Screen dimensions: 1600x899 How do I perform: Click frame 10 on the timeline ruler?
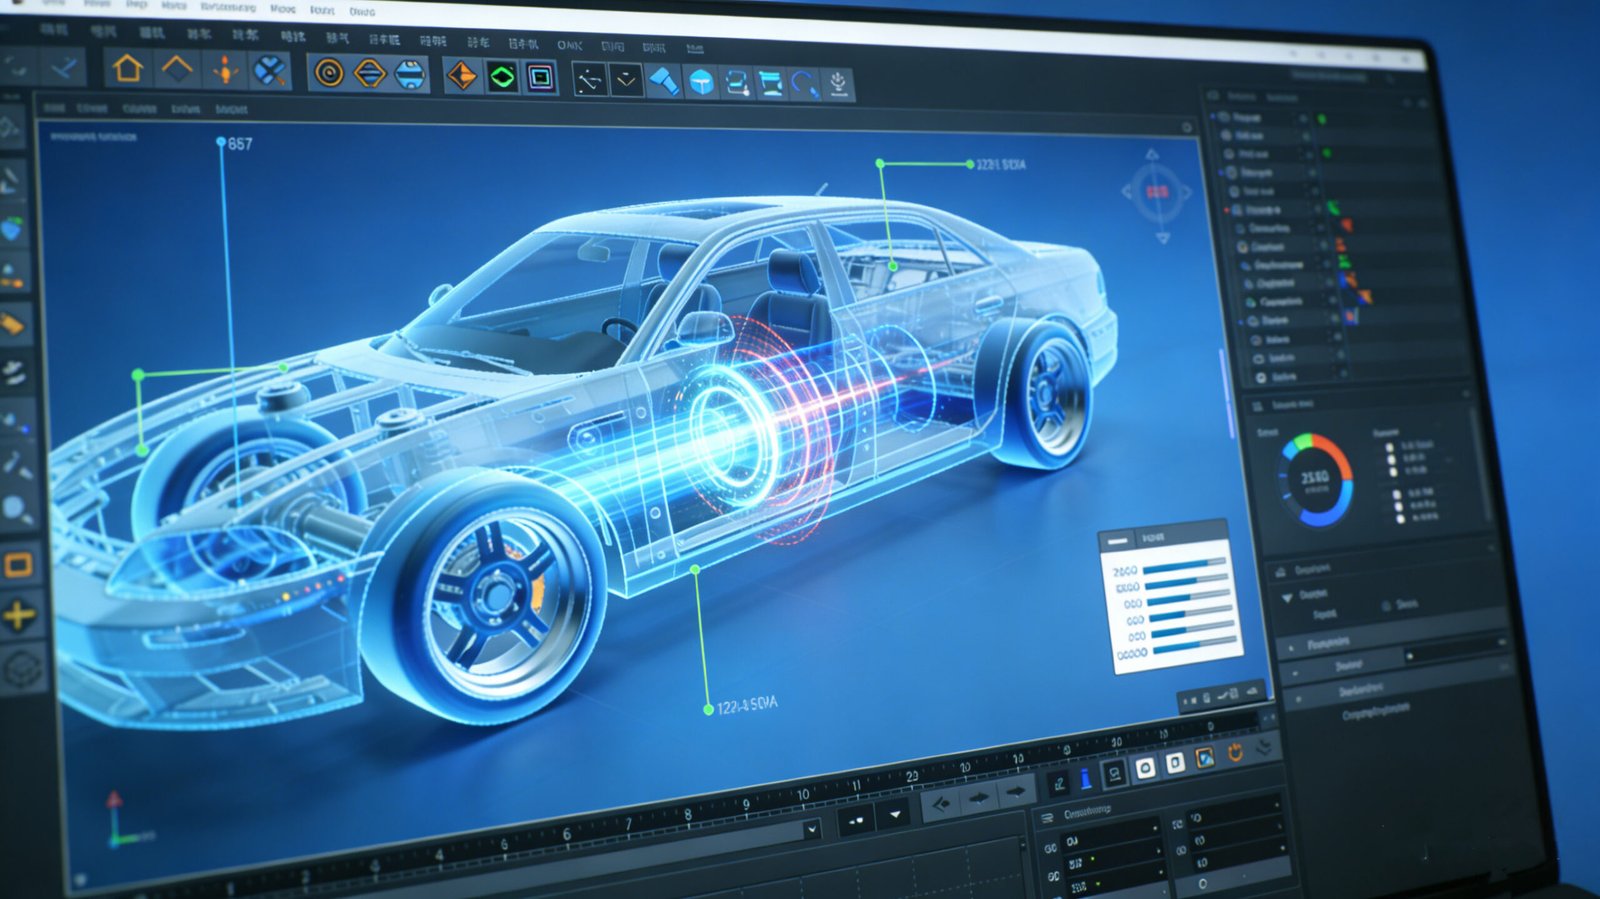[803, 795]
